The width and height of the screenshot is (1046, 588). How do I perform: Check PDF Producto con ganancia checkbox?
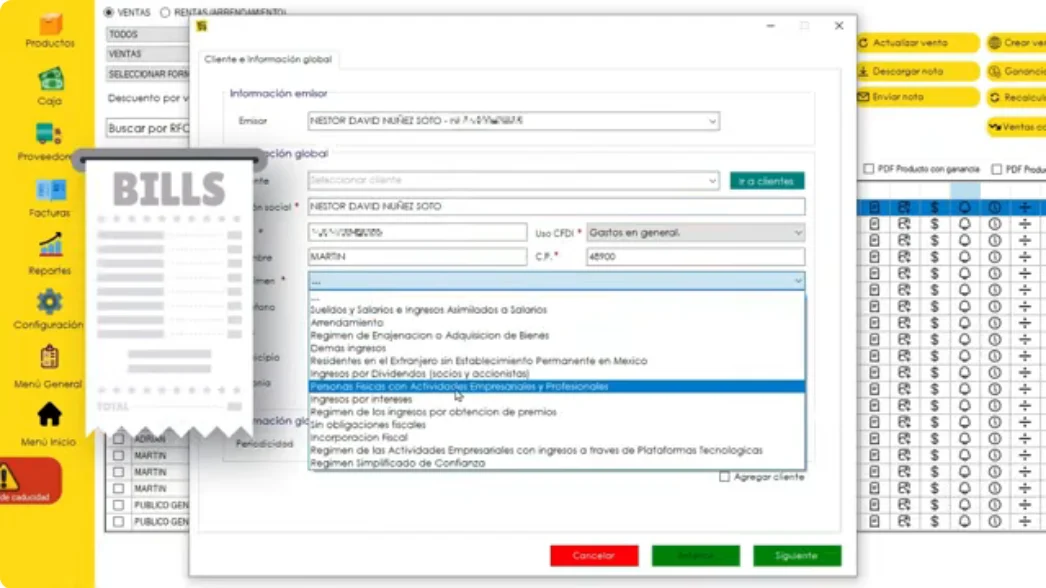pos(869,169)
